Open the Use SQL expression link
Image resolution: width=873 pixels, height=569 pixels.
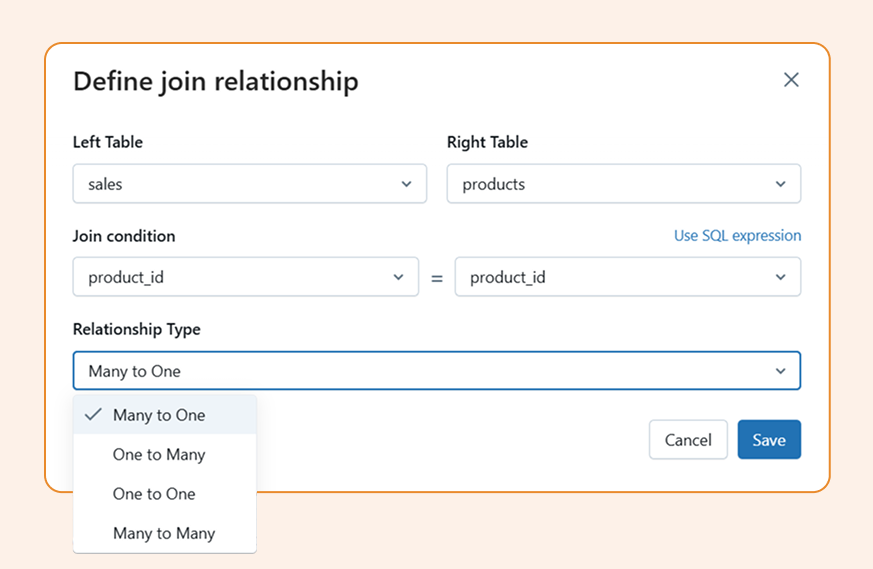(x=737, y=236)
